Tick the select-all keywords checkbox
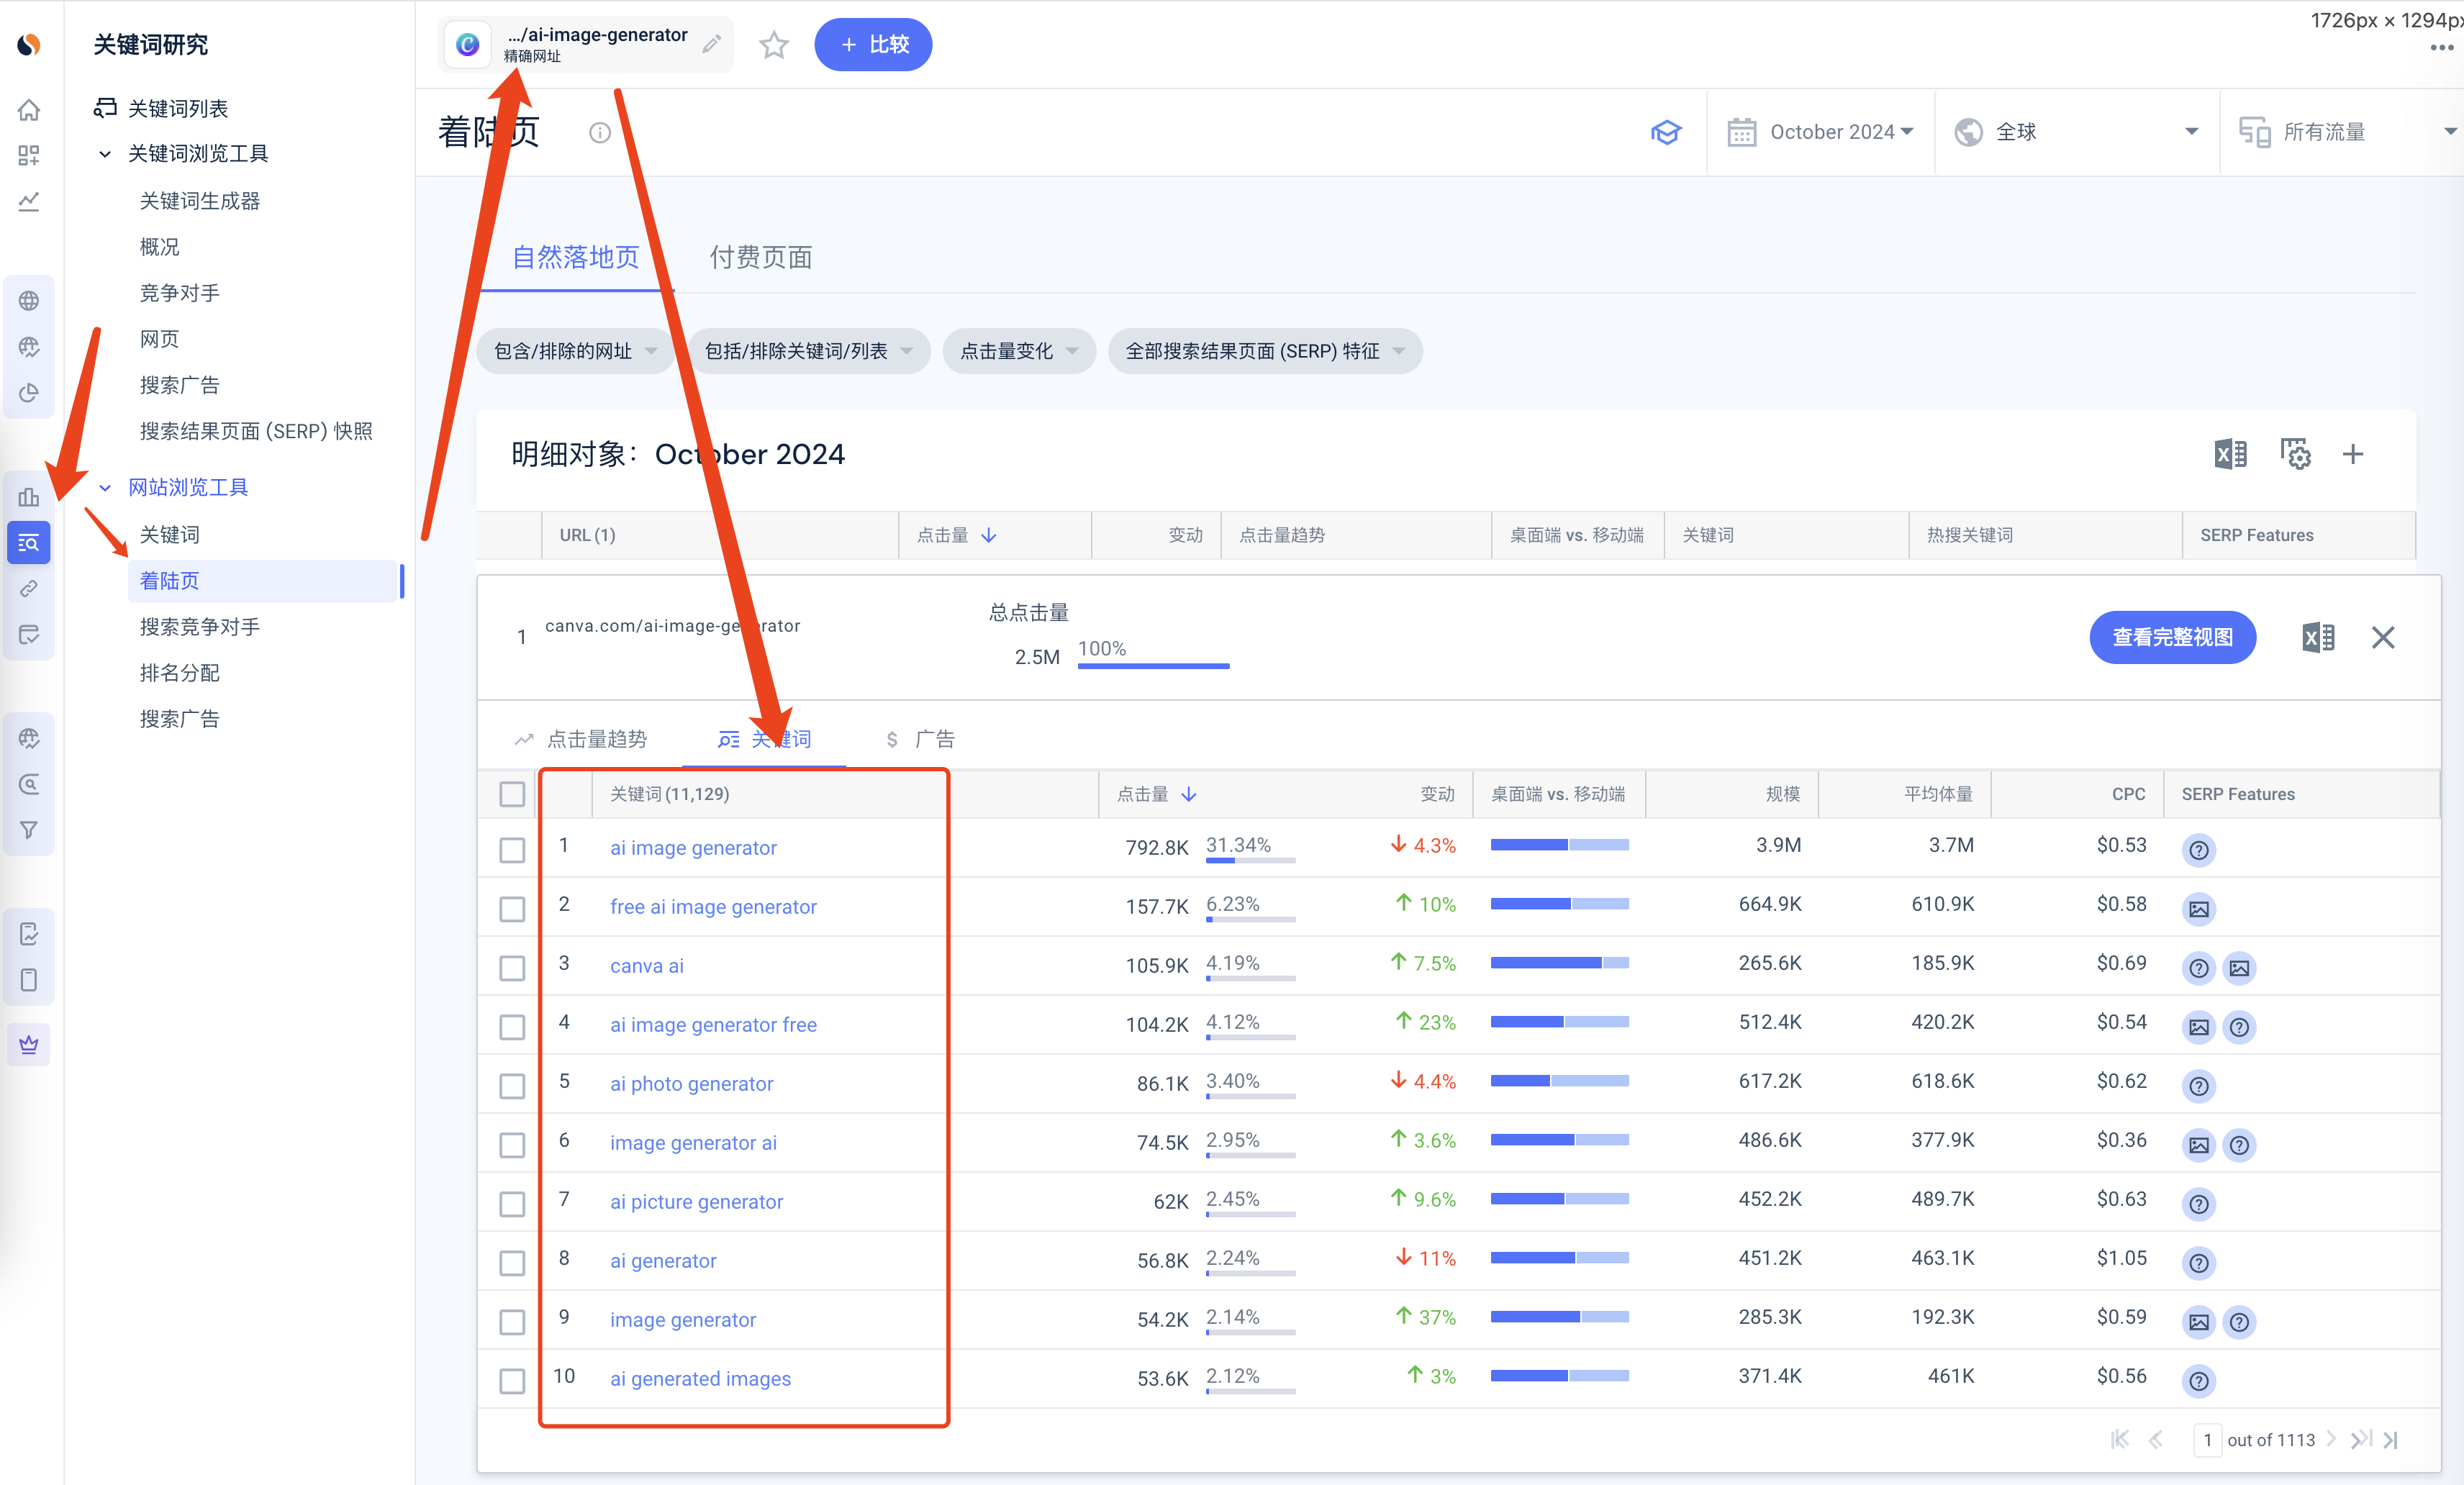This screenshot has height=1485, width=2464. click(x=512, y=794)
